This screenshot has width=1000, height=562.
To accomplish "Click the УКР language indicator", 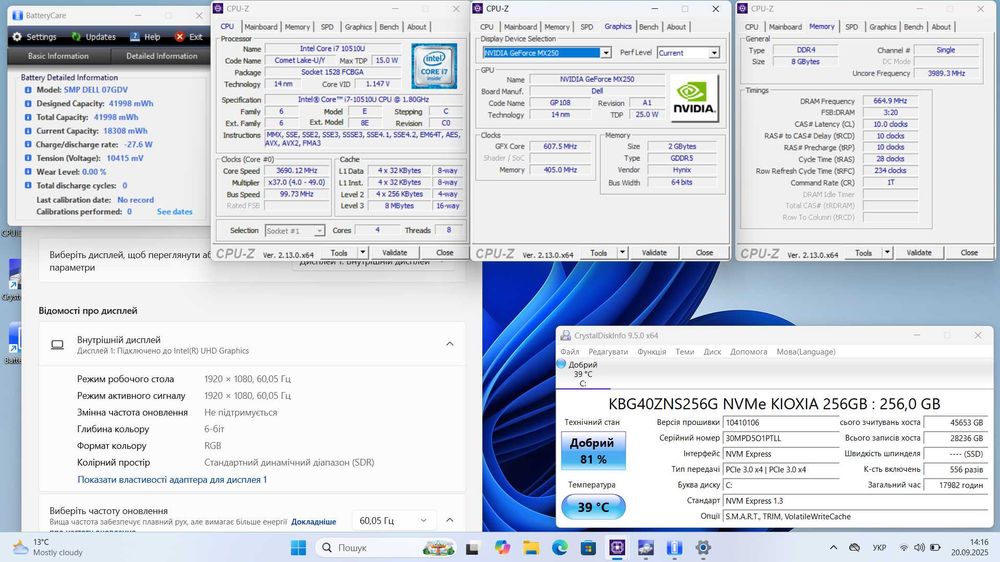I will pyautogui.click(x=879, y=547).
